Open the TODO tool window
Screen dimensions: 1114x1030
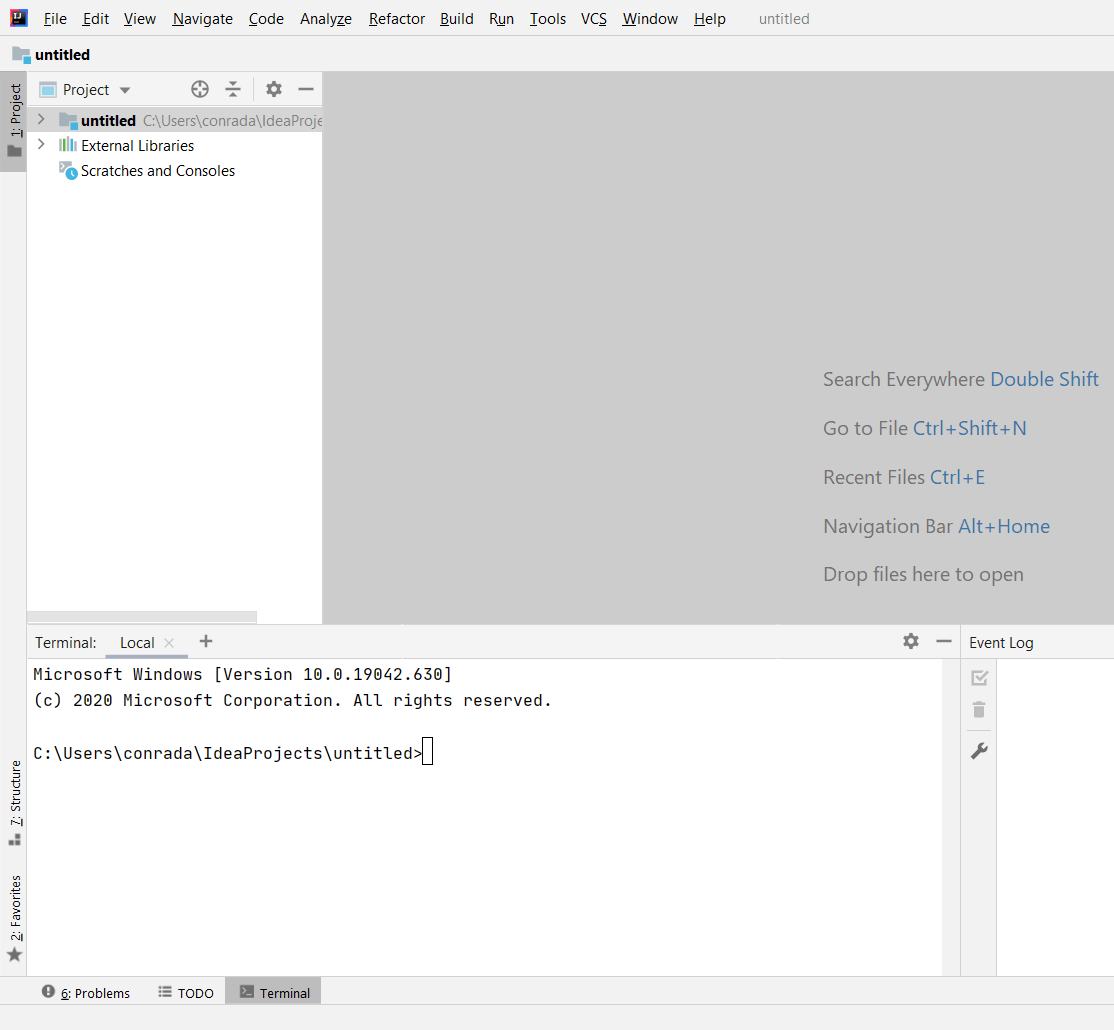pyautogui.click(x=186, y=993)
